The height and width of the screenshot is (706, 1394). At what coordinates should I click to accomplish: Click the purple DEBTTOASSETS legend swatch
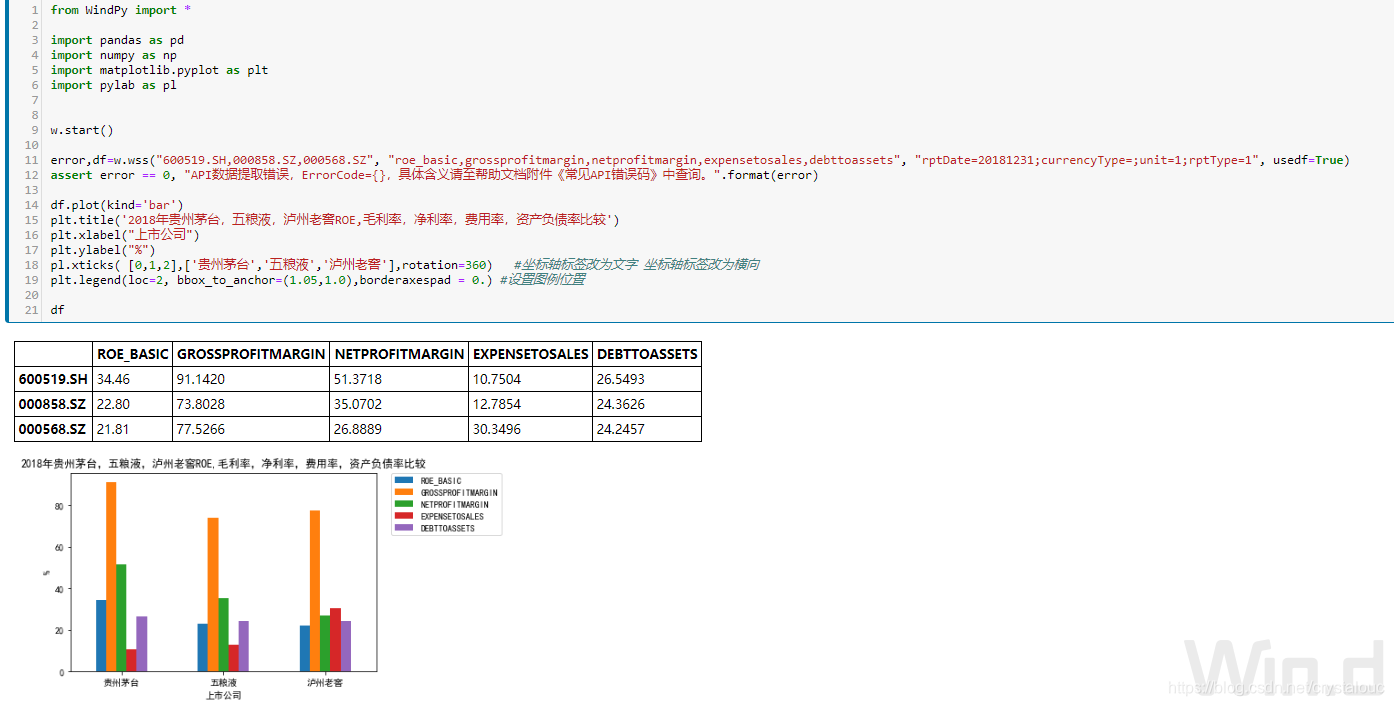pyautogui.click(x=405, y=529)
